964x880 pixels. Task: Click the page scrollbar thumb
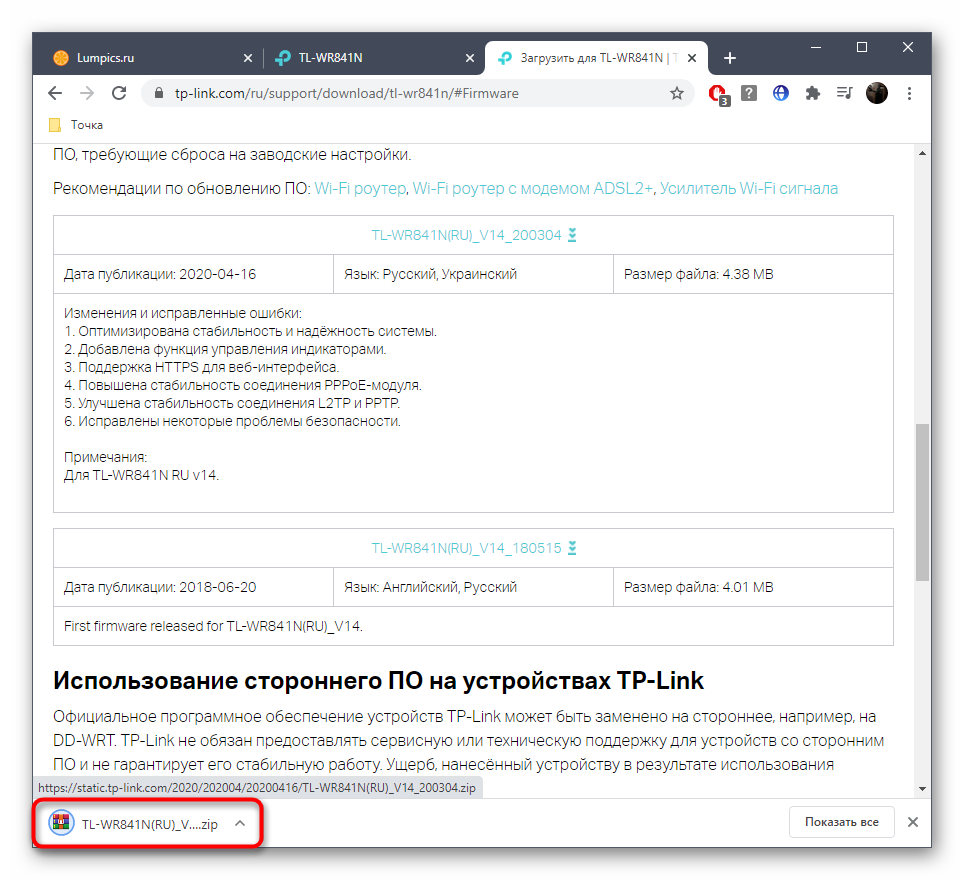click(x=922, y=502)
